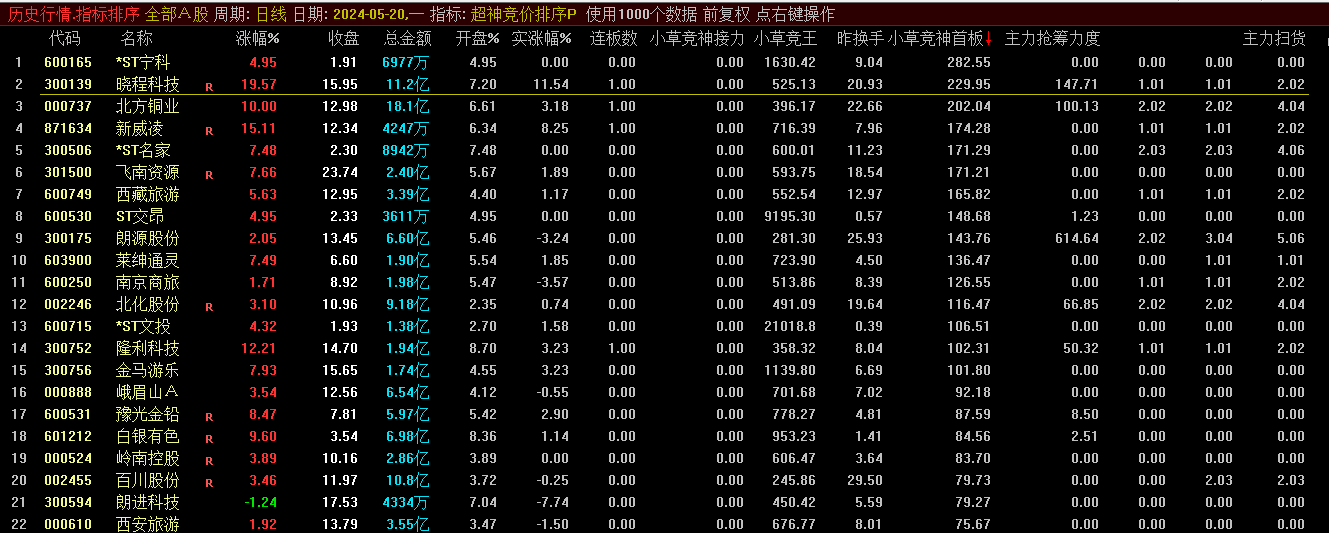The width and height of the screenshot is (1329, 533).
Task: Click the R marker beside 豫光金铅
Action: coord(209,416)
